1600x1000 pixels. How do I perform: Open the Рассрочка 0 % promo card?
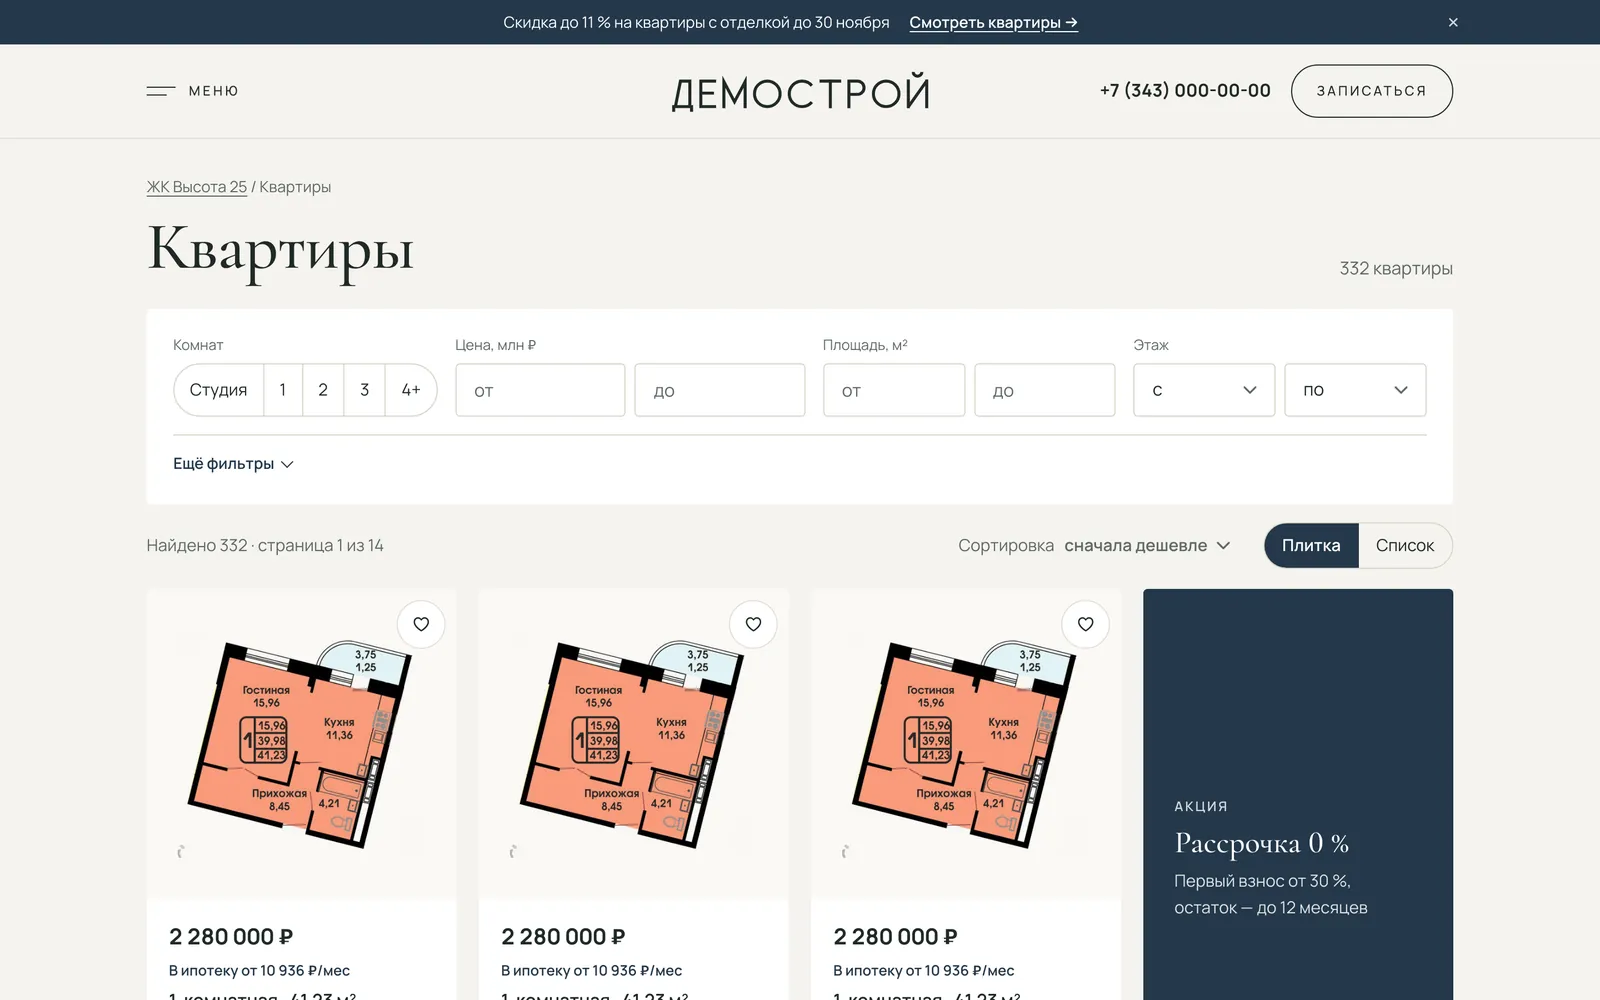(x=1298, y=794)
